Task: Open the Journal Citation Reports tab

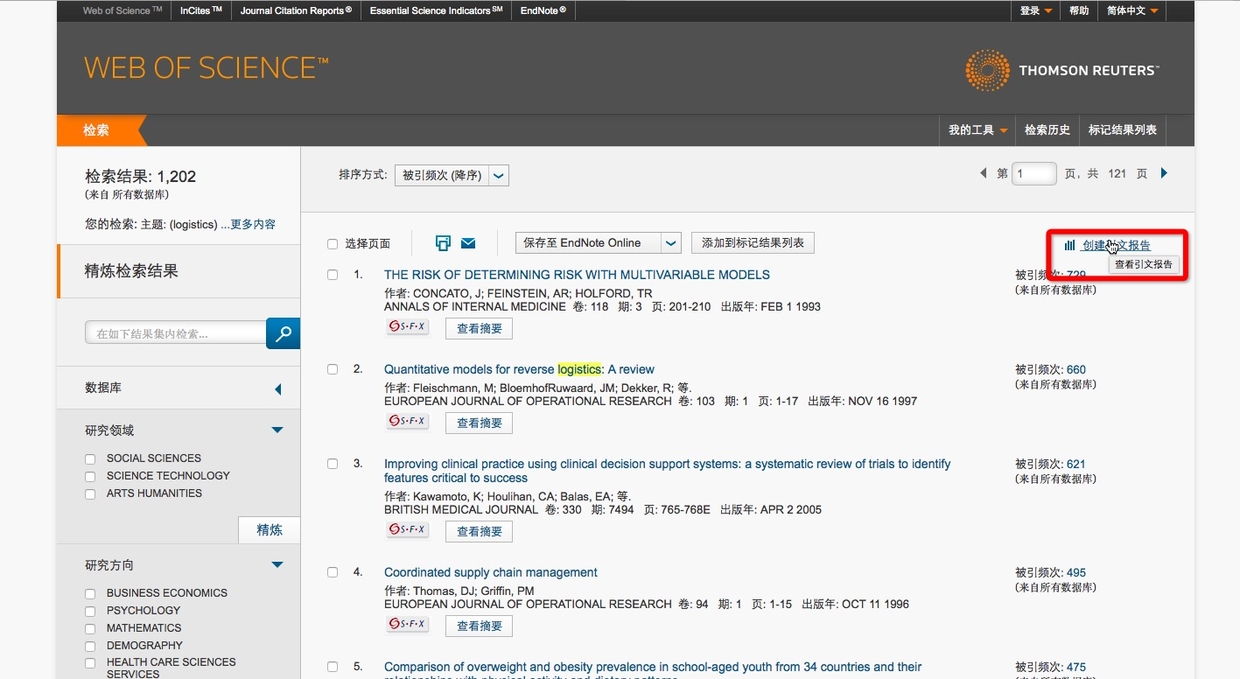Action: tap(296, 11)
